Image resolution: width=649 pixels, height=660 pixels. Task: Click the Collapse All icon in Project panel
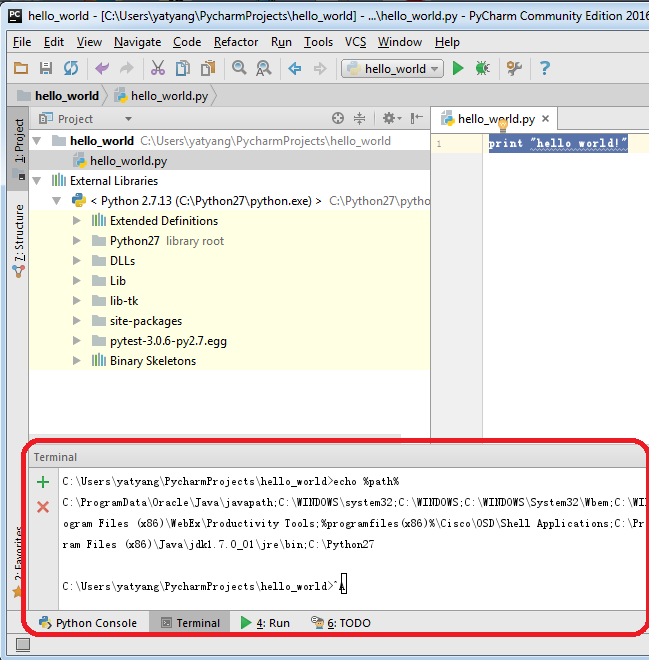pyautogui.click(x=359, y=118)
